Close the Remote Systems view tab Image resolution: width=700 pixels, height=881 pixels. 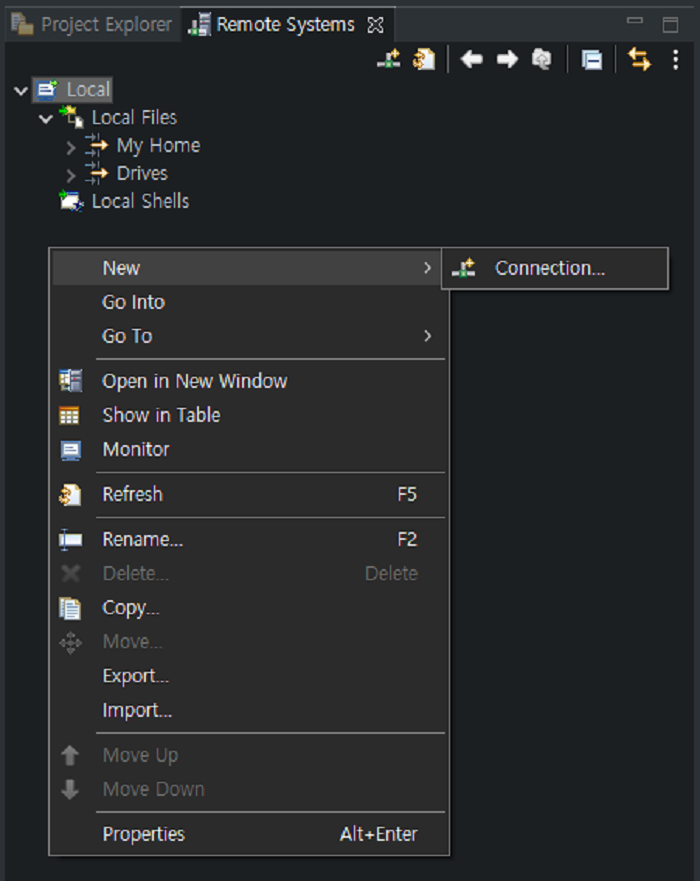(x=376, y=25)
